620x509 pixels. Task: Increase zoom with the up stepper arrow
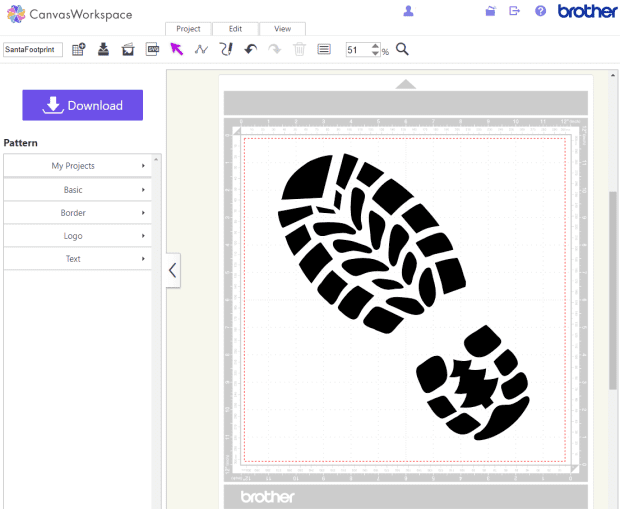[375, 46]
